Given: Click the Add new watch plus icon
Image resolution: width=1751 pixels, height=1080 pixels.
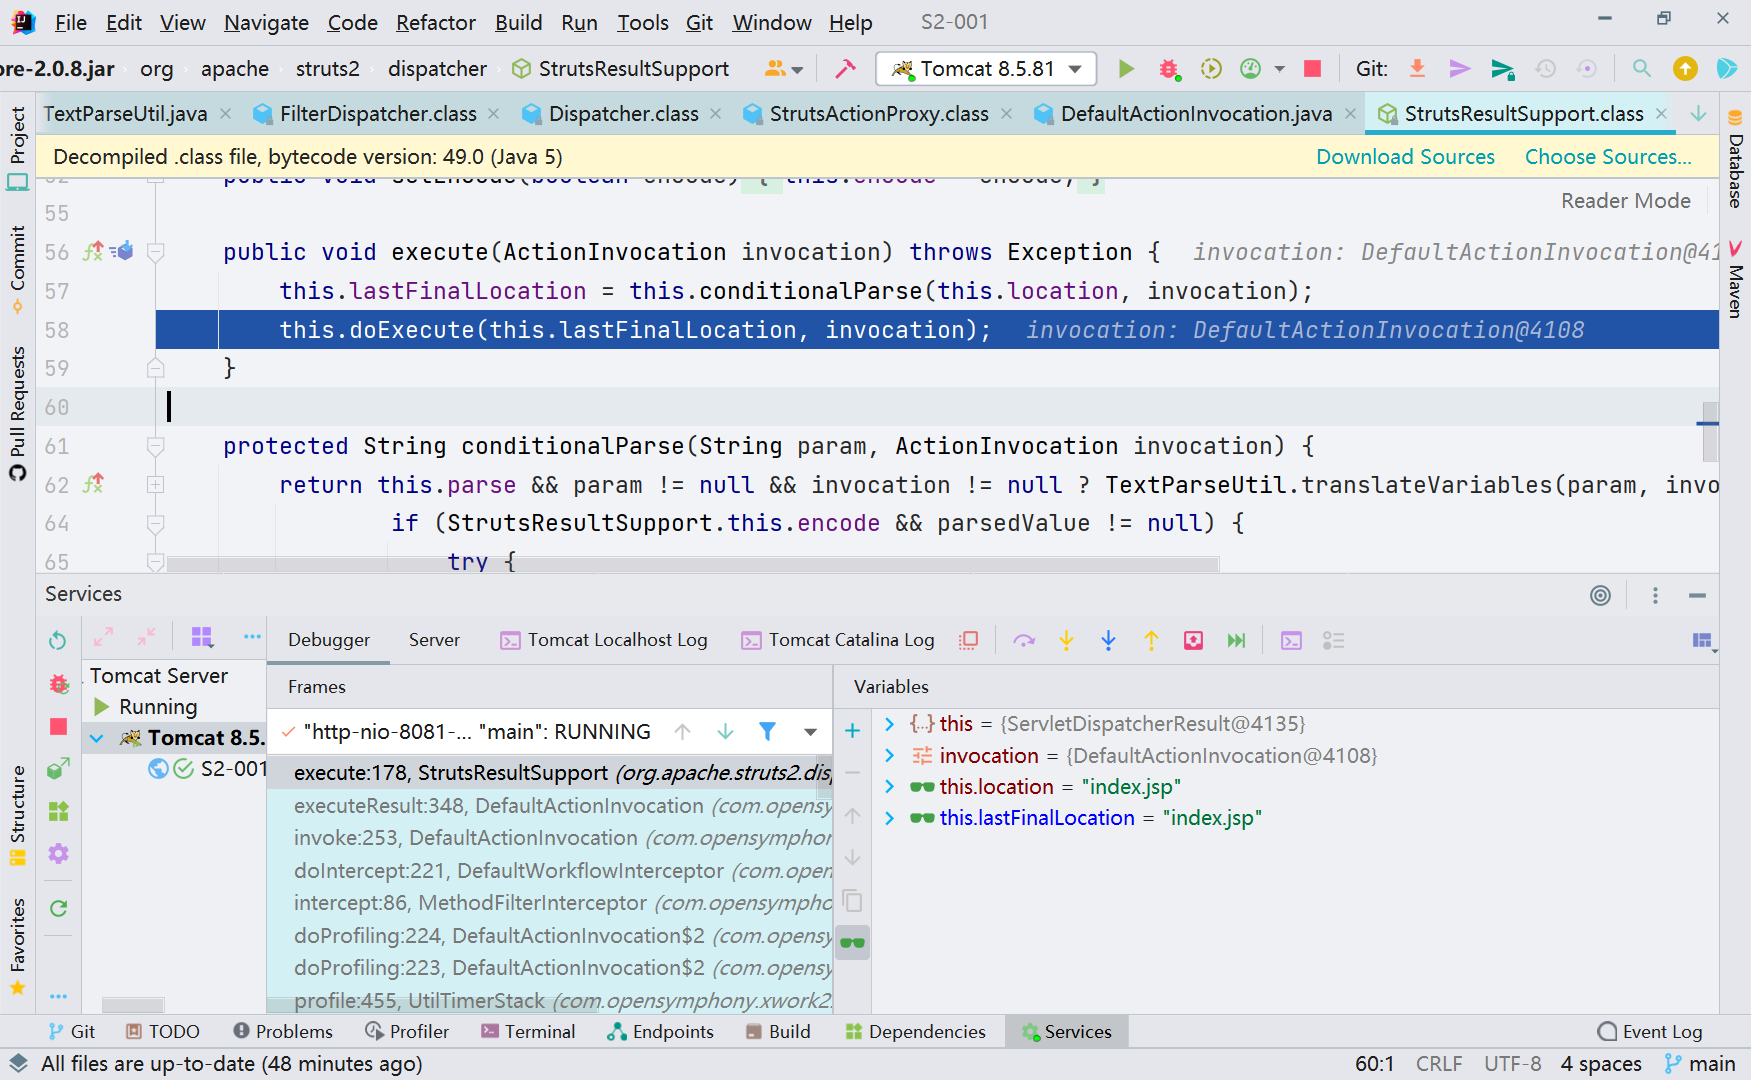Looking at the screenshot, I should 852,731.
